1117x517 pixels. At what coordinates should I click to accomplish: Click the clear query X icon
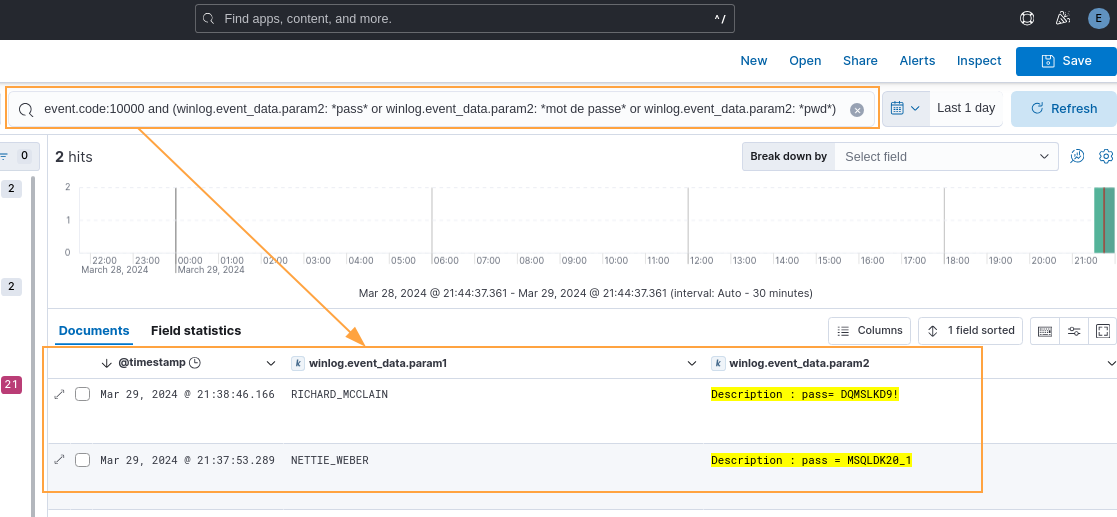pos(857,110)
